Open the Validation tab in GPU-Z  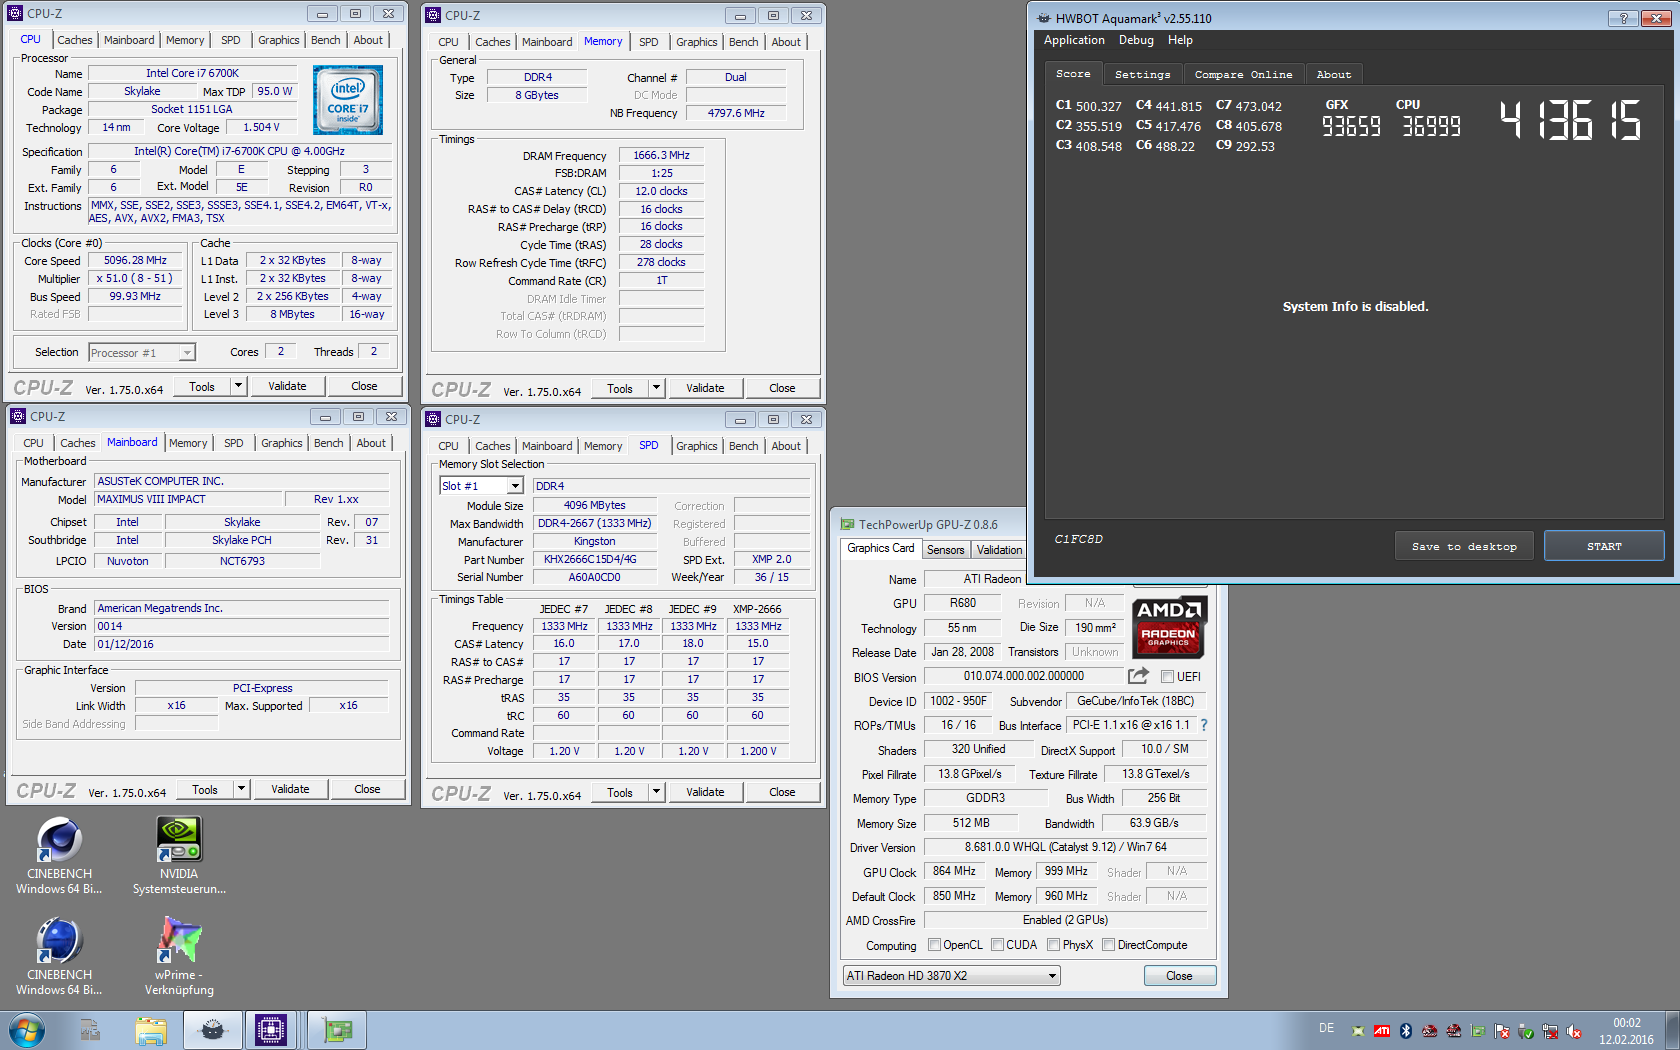pos(999,550)
